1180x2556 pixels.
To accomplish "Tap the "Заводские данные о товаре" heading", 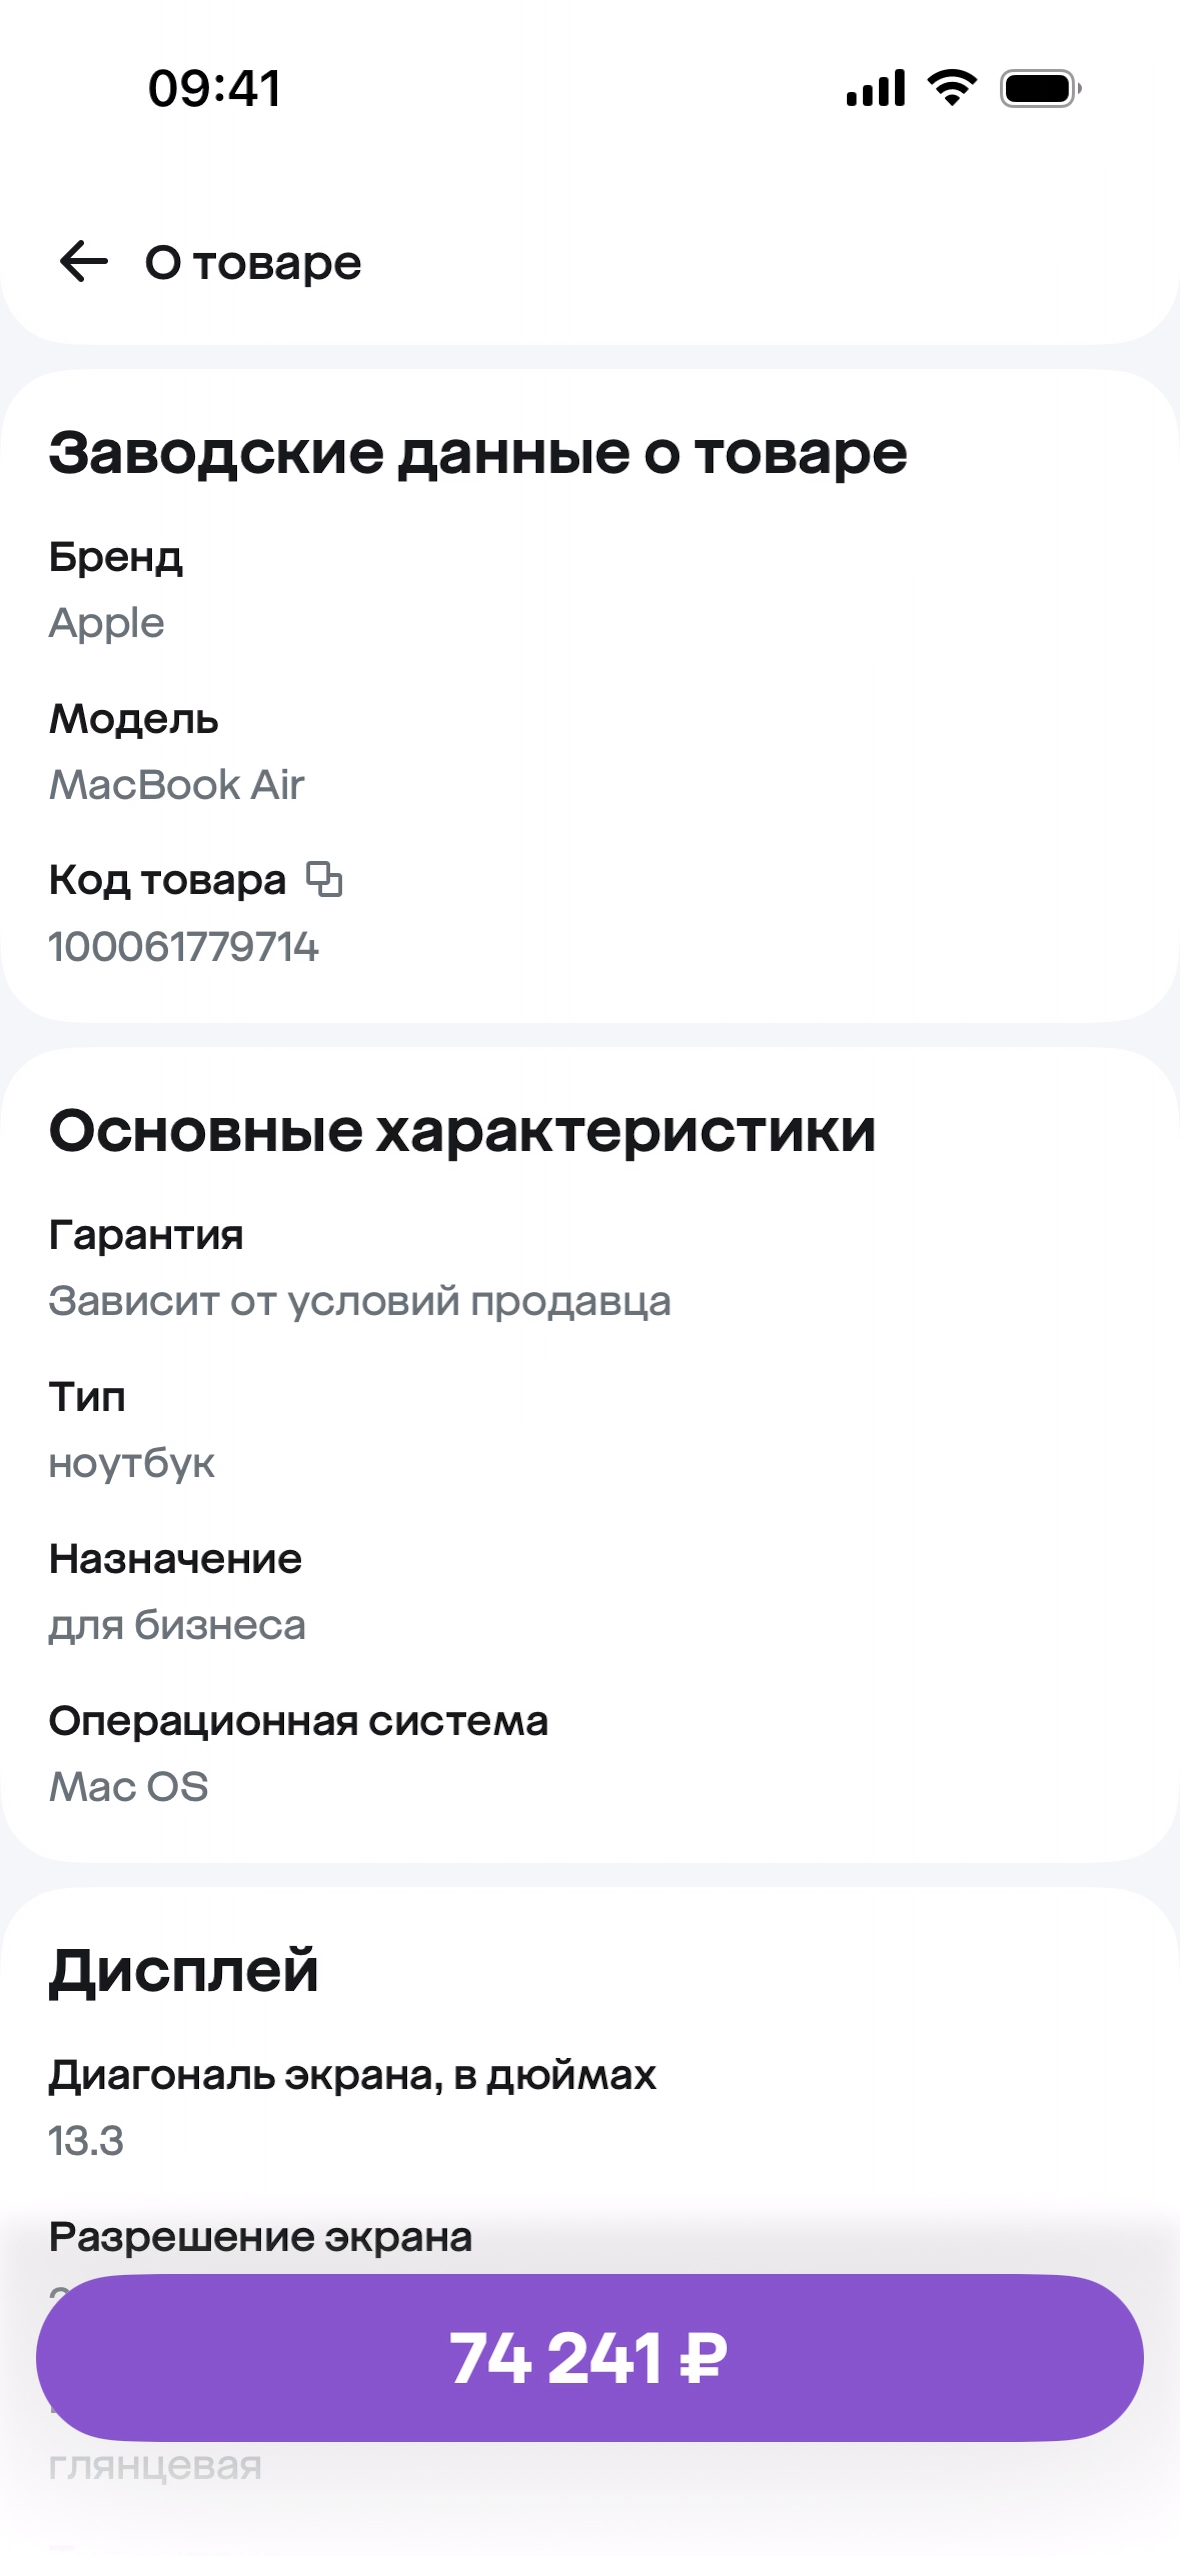I will pos(478,453).
